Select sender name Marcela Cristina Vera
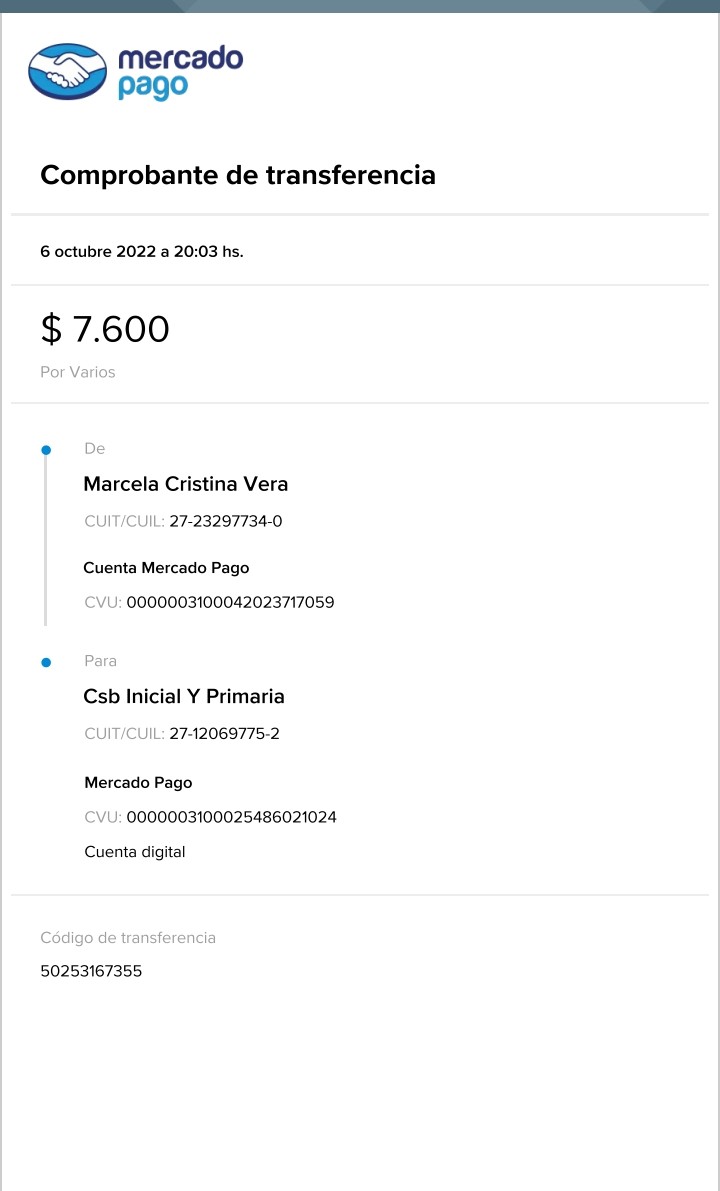 click(186, 484)
